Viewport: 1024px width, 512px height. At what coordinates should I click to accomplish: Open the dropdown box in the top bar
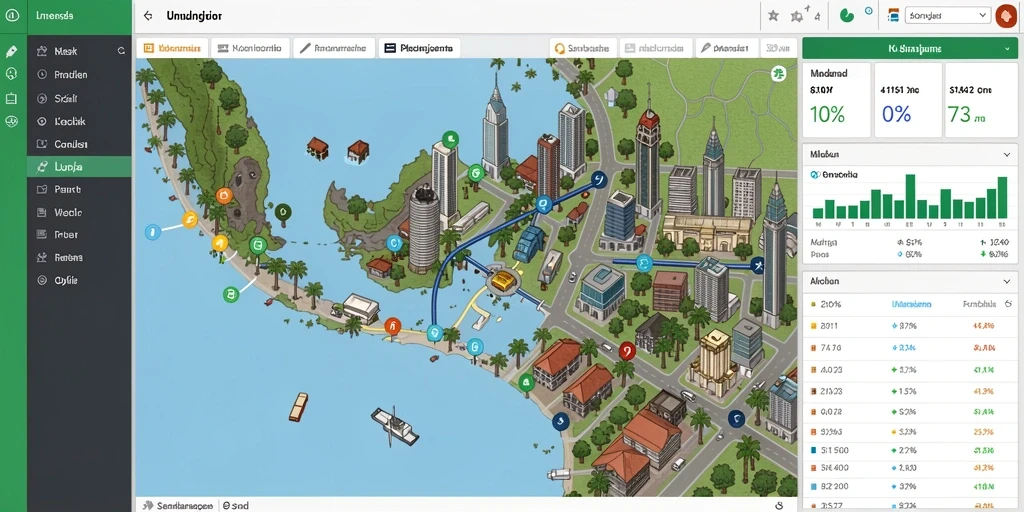[948, 16]
